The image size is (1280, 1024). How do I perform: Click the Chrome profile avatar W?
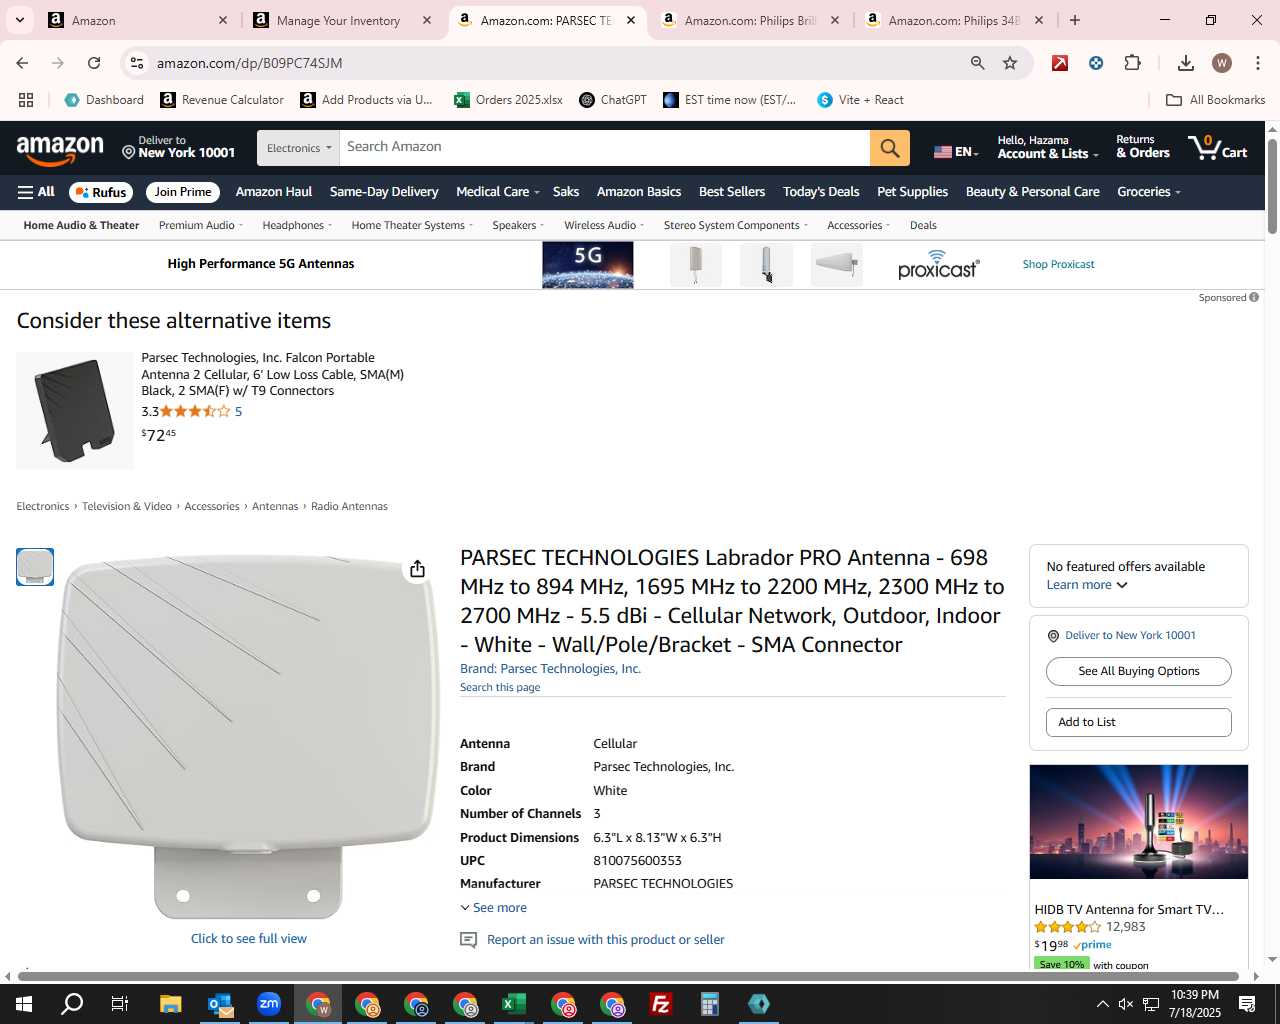(x=1221, y=63)
